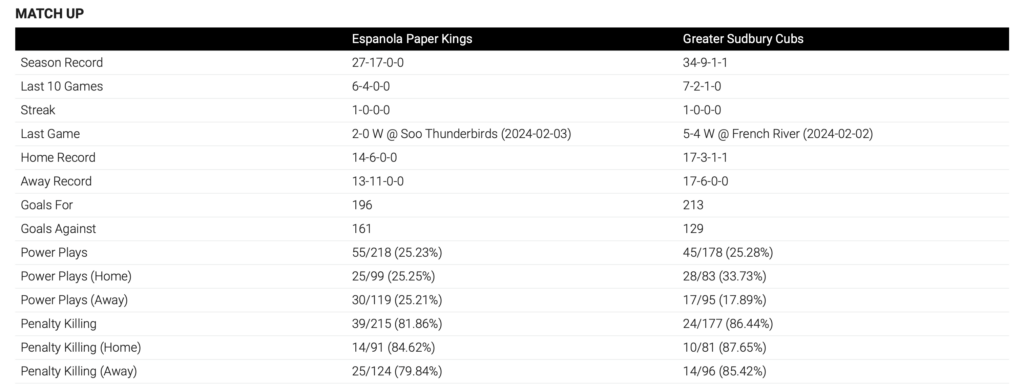Click Sudbury's Goals For value 213

click(x=693, y=205)
